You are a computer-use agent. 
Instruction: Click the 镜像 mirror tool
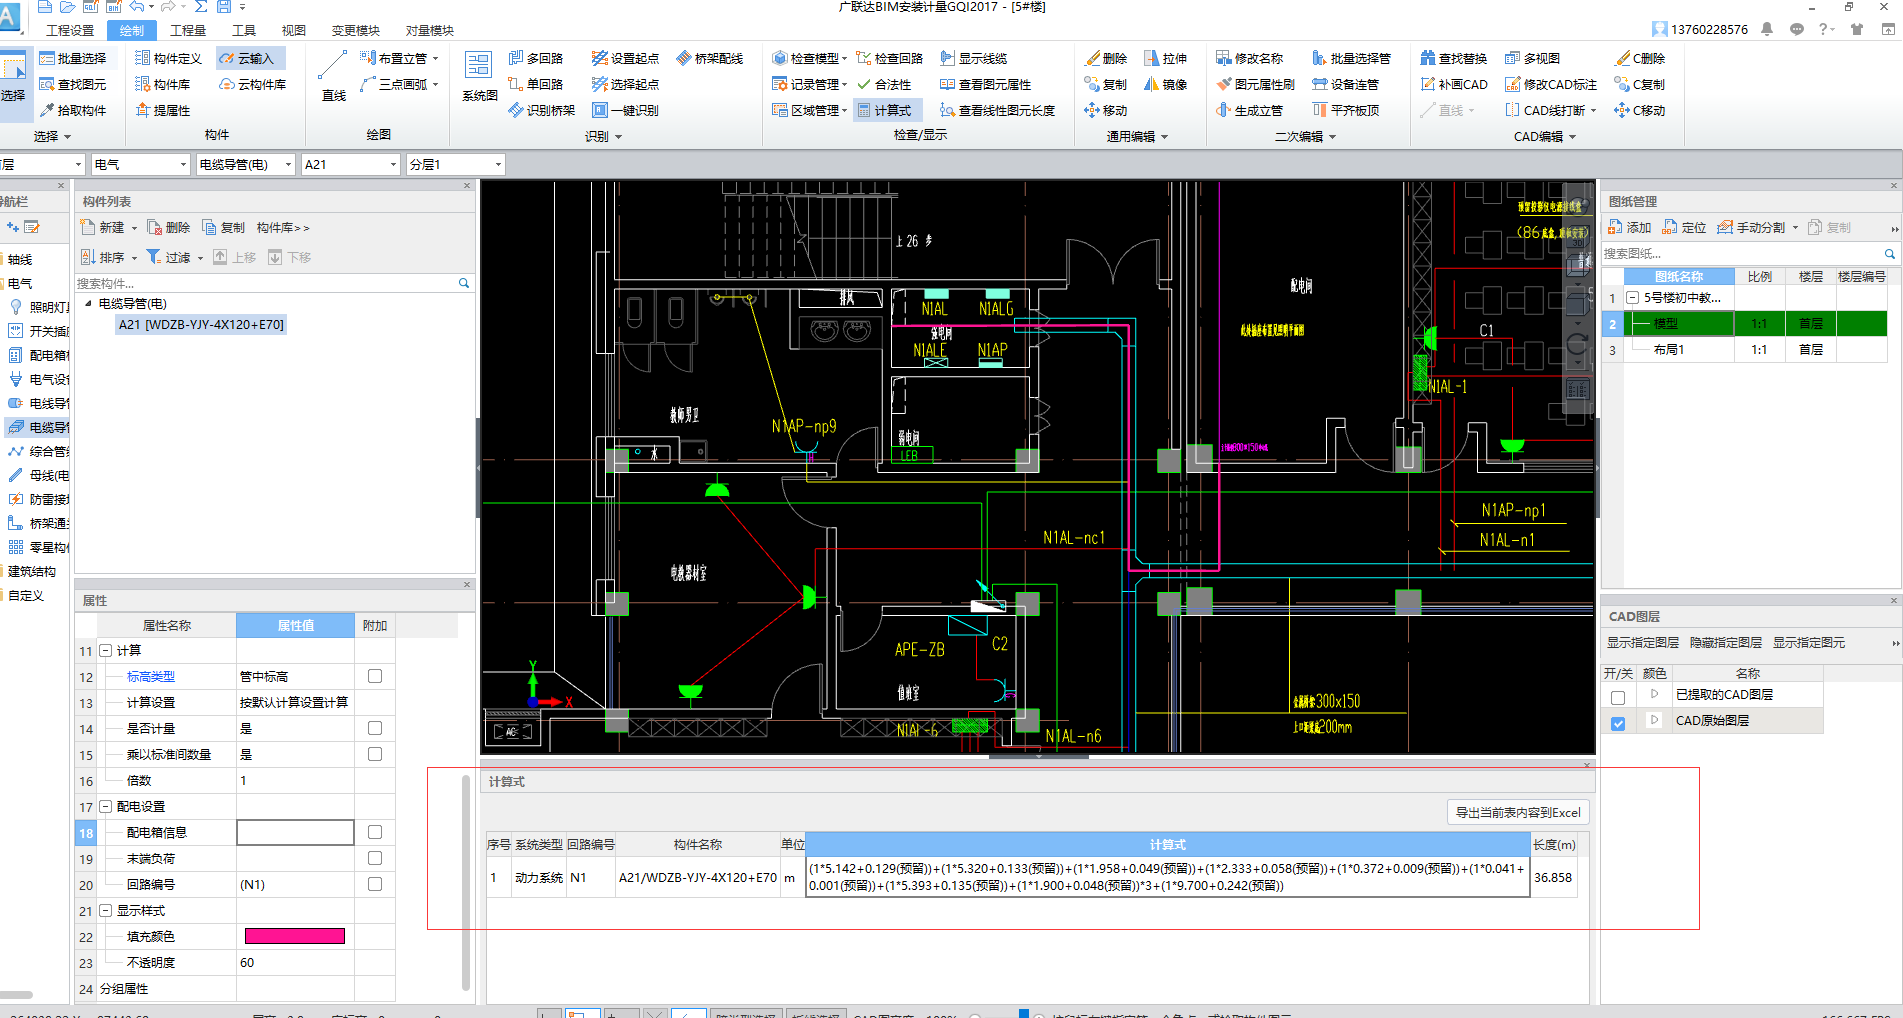[x=1166, y=84]
